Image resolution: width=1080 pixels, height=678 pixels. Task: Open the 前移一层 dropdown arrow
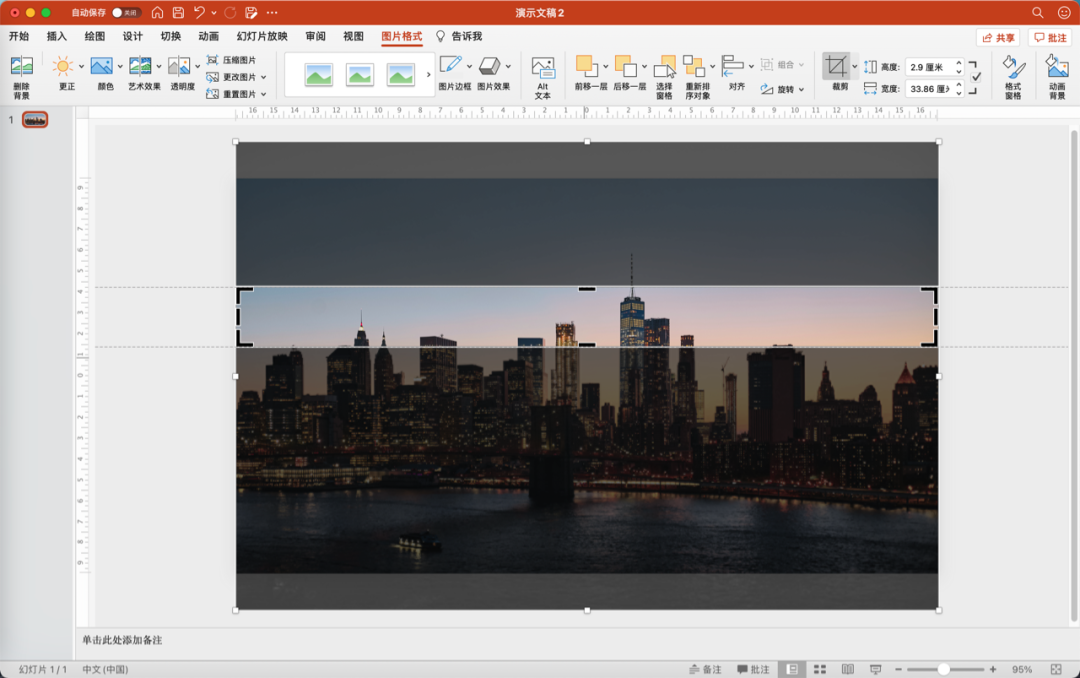click(x=605, y=67)
